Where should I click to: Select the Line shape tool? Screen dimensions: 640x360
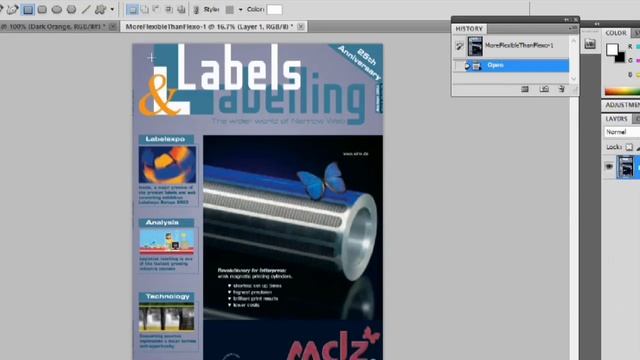click(x=86, y=9)
